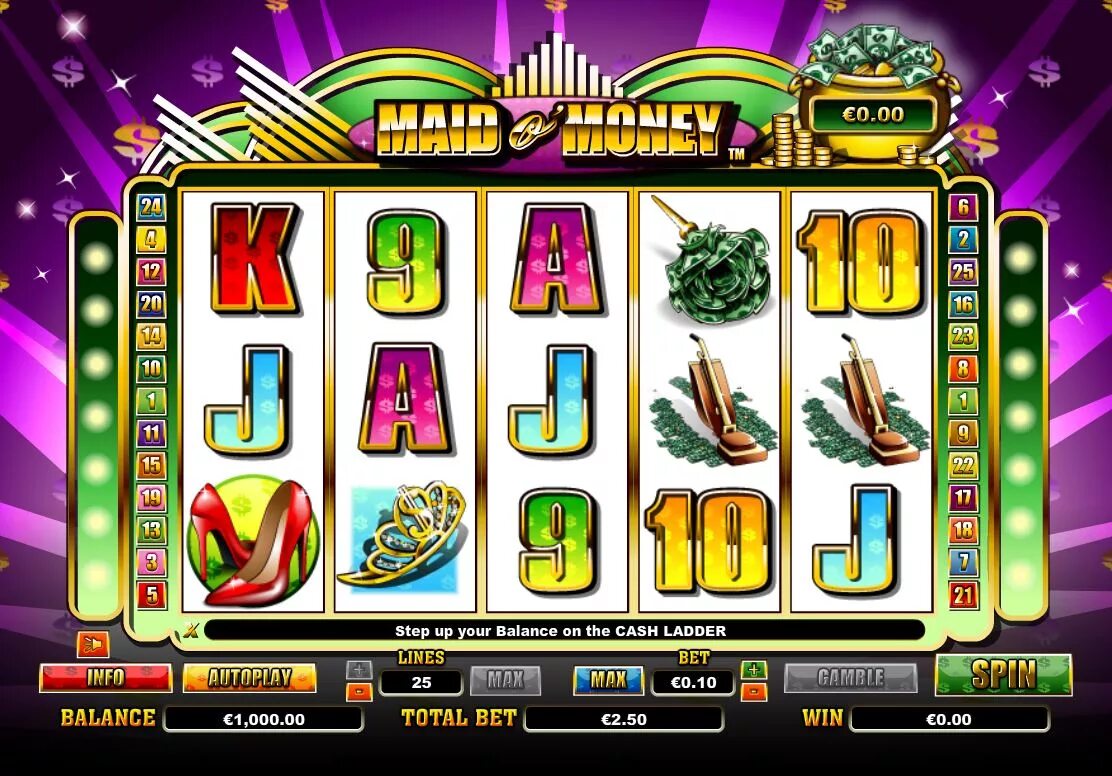Decrease lines with orange minus button
Screen dimensions: 1112x776
point(359,692)
